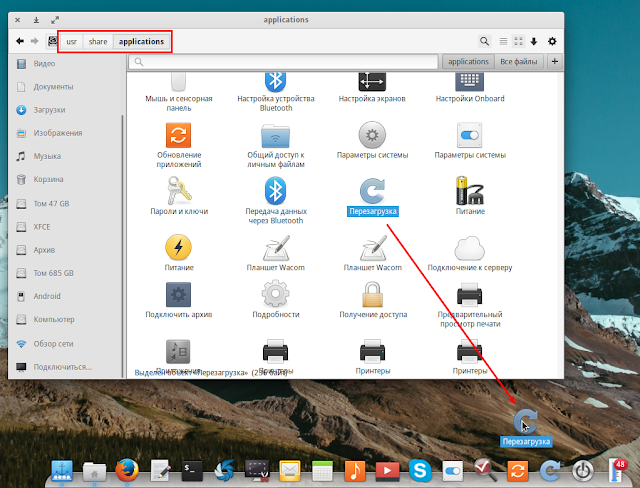Select the 'Обновление приложений' orange update icon
This screenshot has width=640, height=488.
pyautogui.click(x=178, y=135)
